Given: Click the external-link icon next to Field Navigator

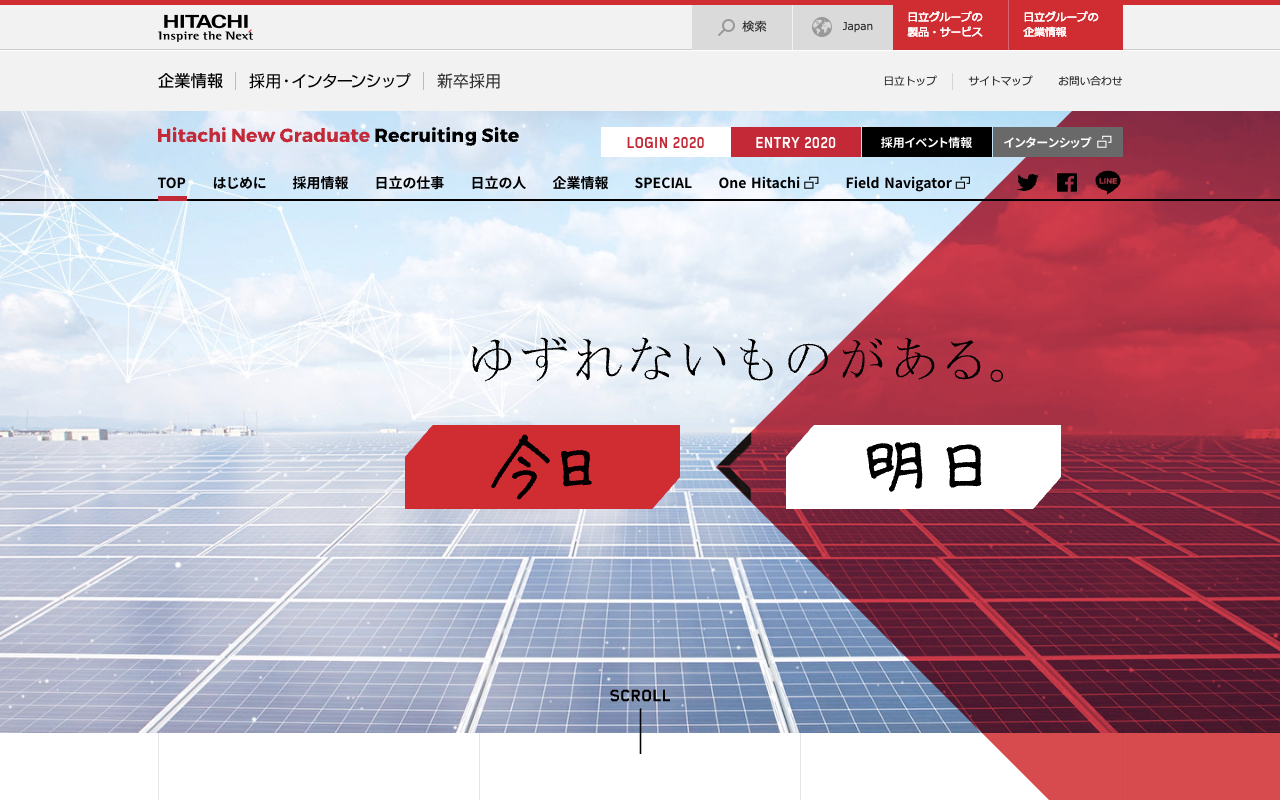Looking at the screenshot, I should pyautogui.click(x=964, y=183).
